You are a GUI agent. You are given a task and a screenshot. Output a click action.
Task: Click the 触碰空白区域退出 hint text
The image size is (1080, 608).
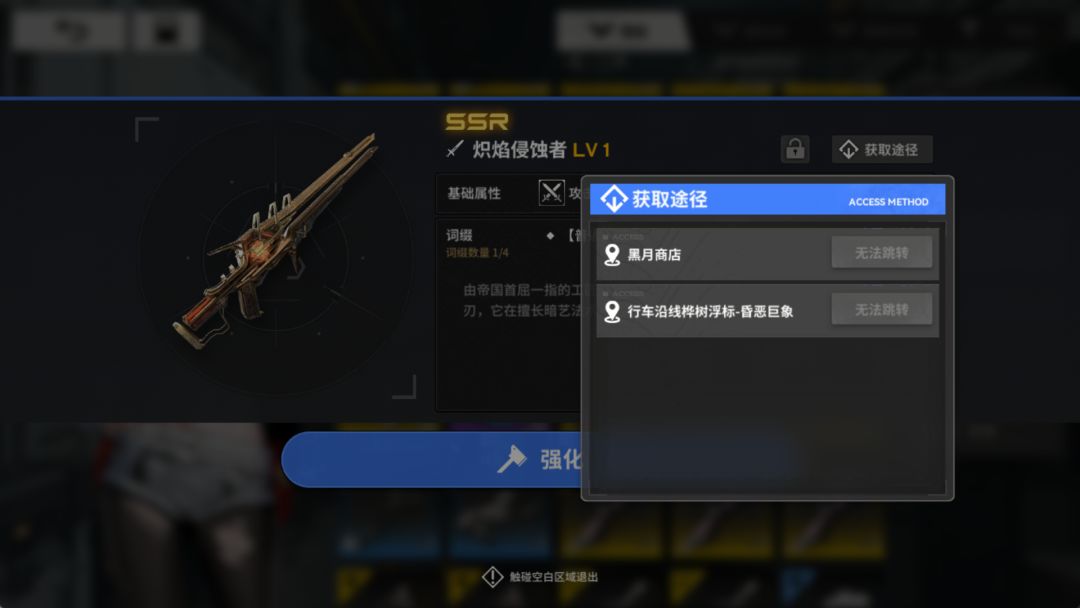coord(554,577)
